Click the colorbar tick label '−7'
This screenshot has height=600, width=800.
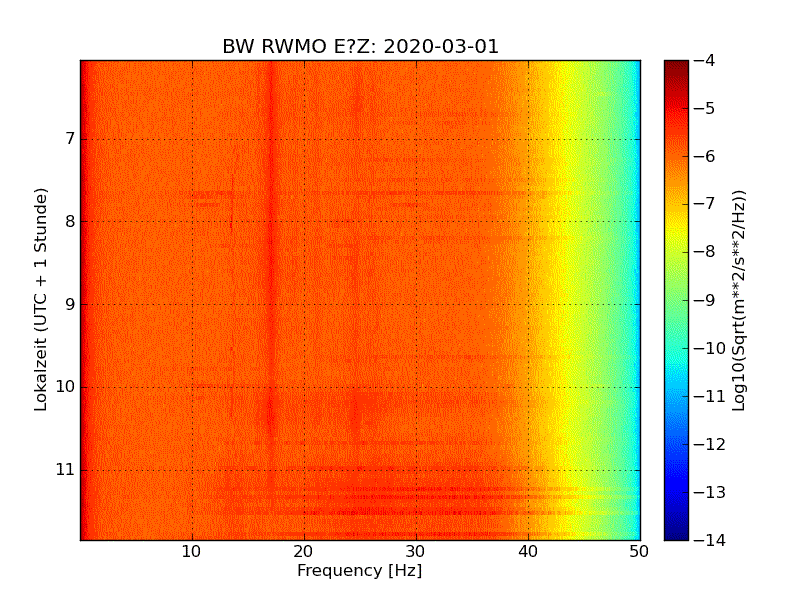705,204
